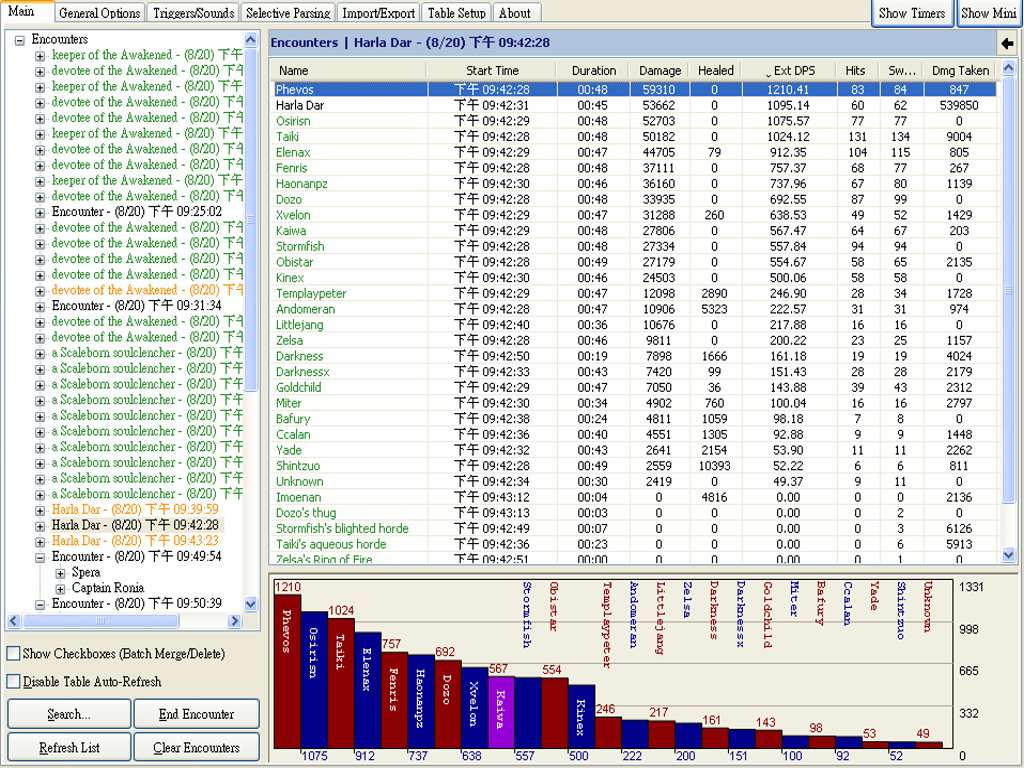Expand the Spera tree node
The image size is (1024, 768).
point(61,573)
